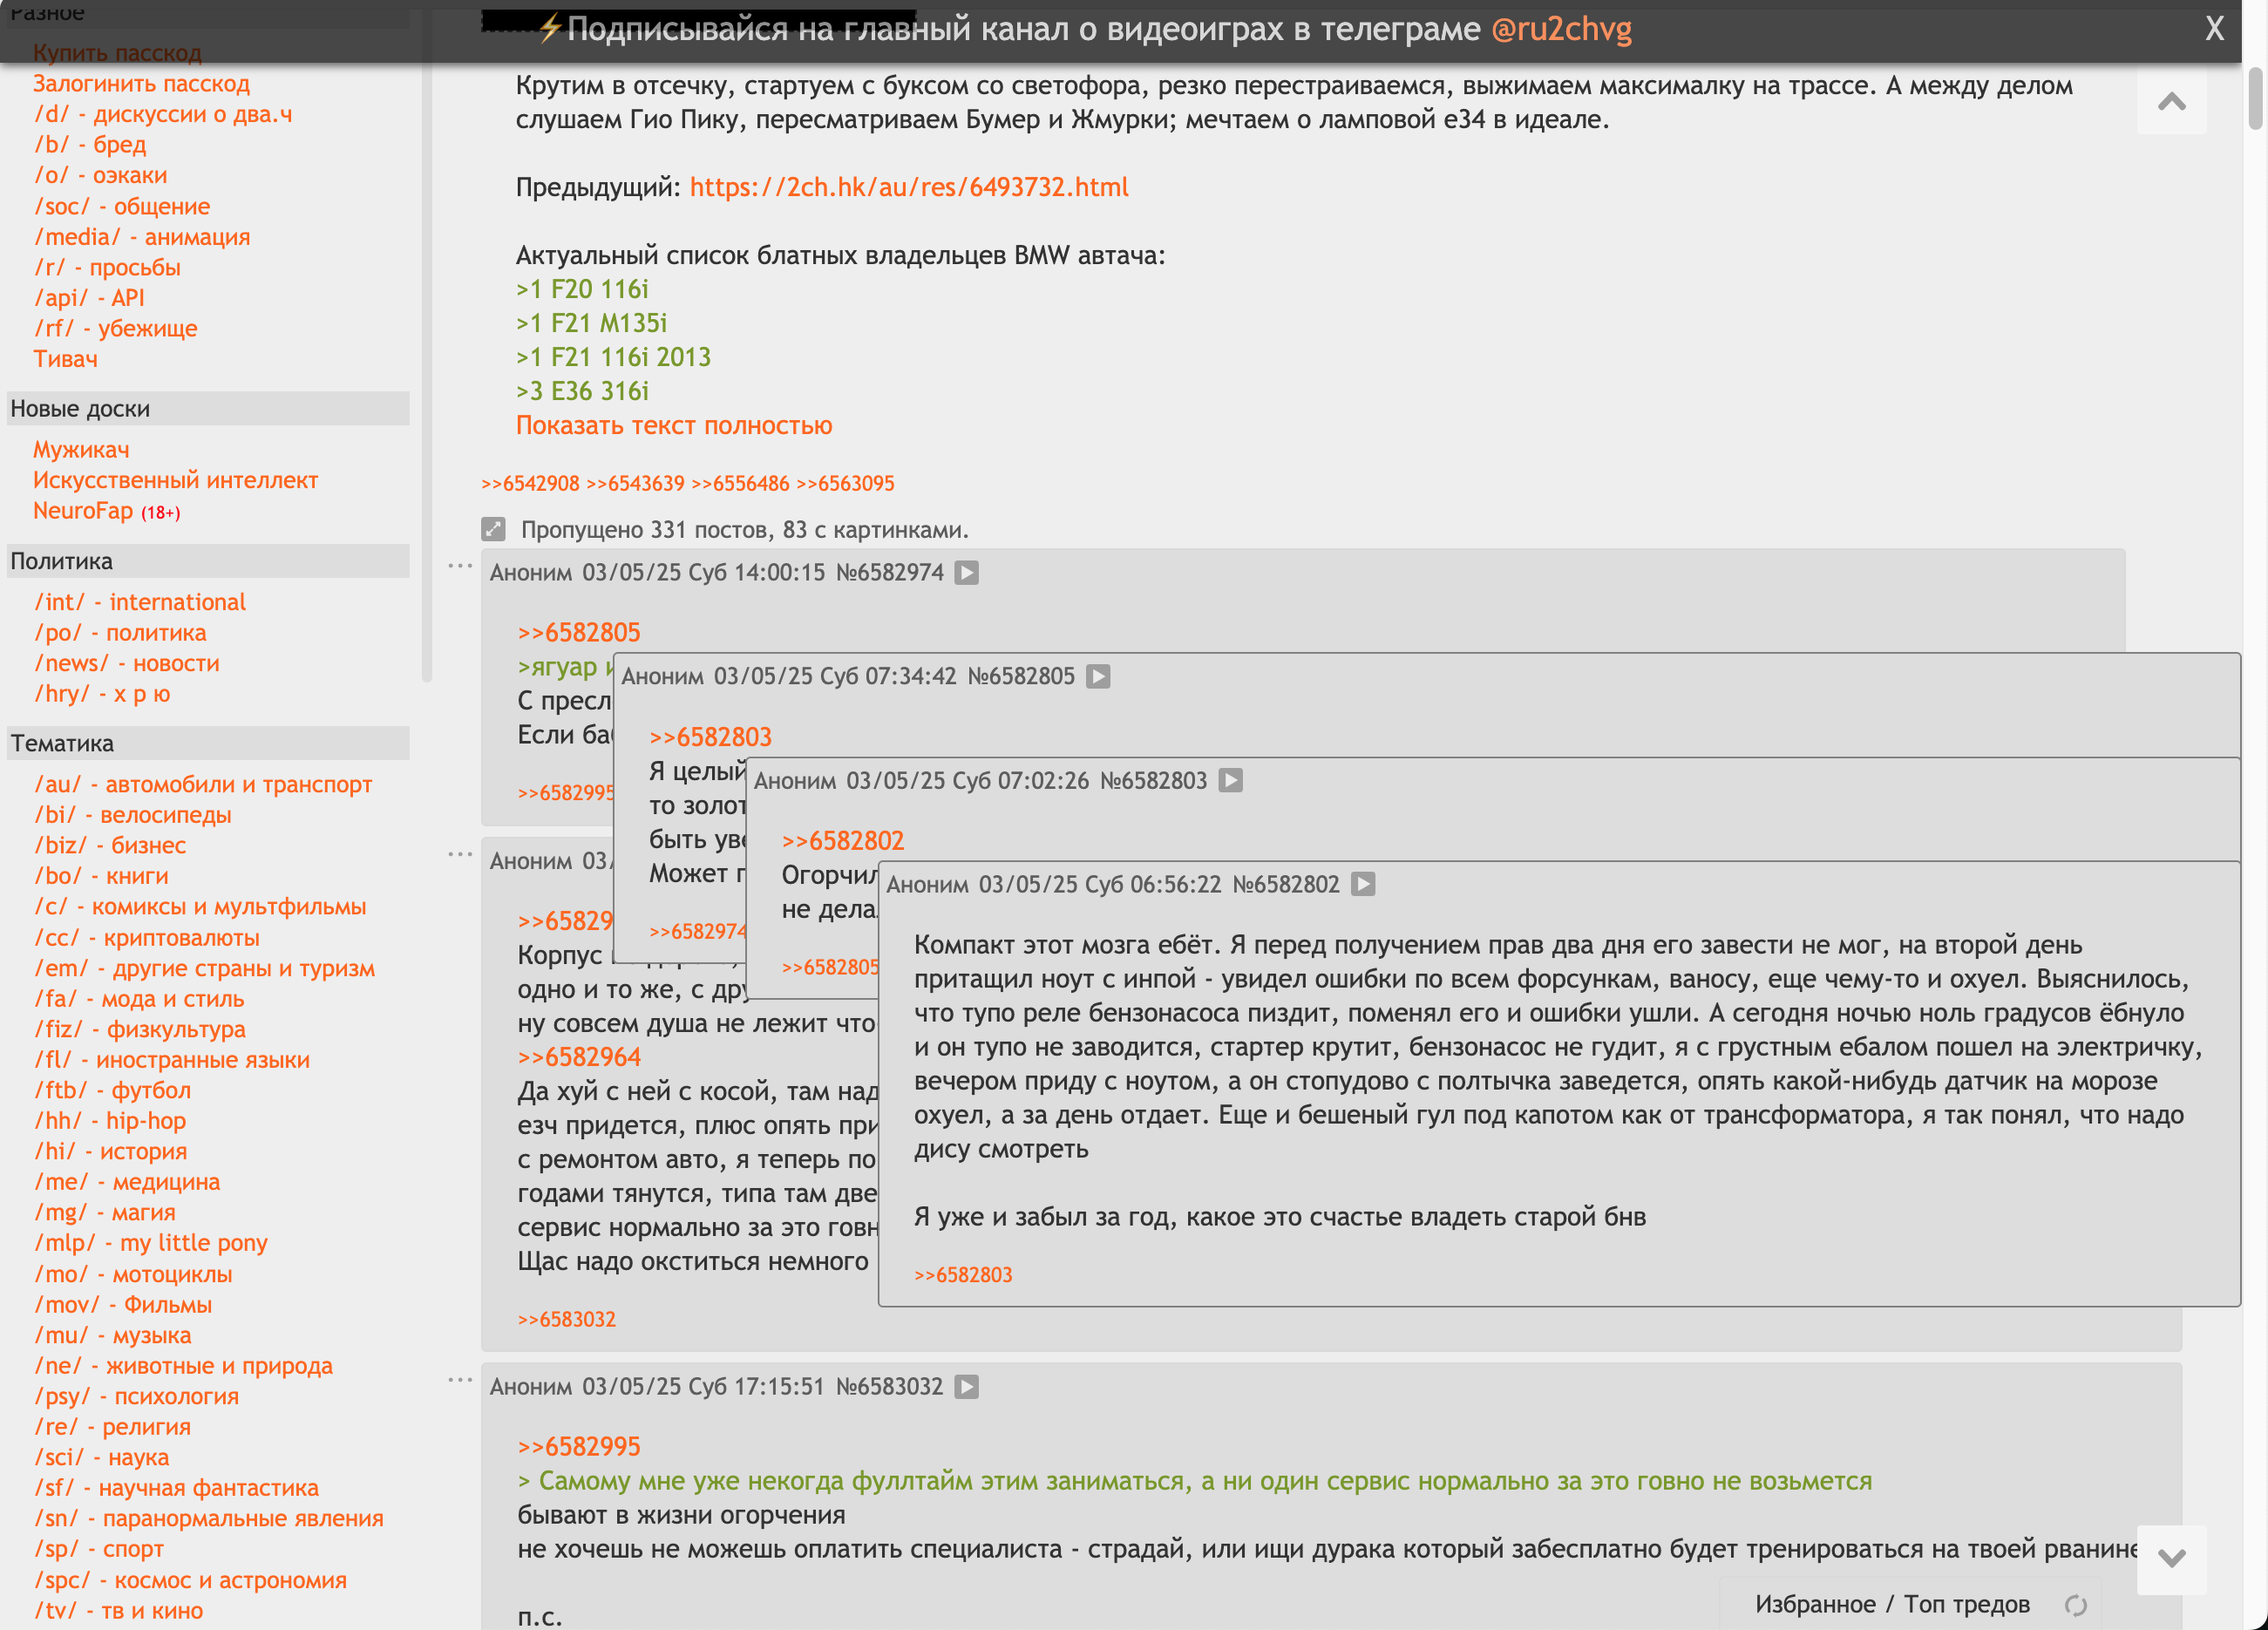Go to /d/ - дискуссии о два.ч
Image resolution: width=2268 pixels, height=1630 pixels.
163,114
